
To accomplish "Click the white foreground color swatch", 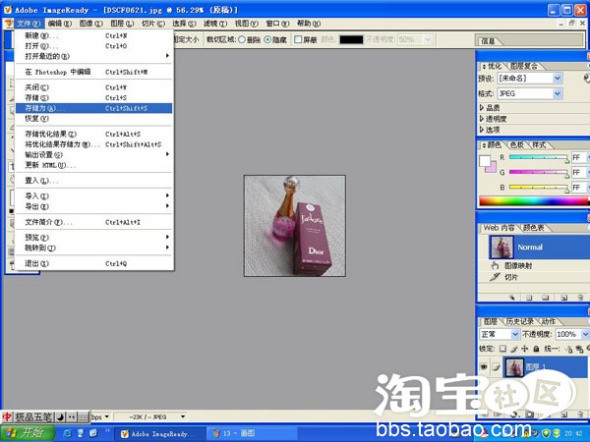I will [485, 161].
